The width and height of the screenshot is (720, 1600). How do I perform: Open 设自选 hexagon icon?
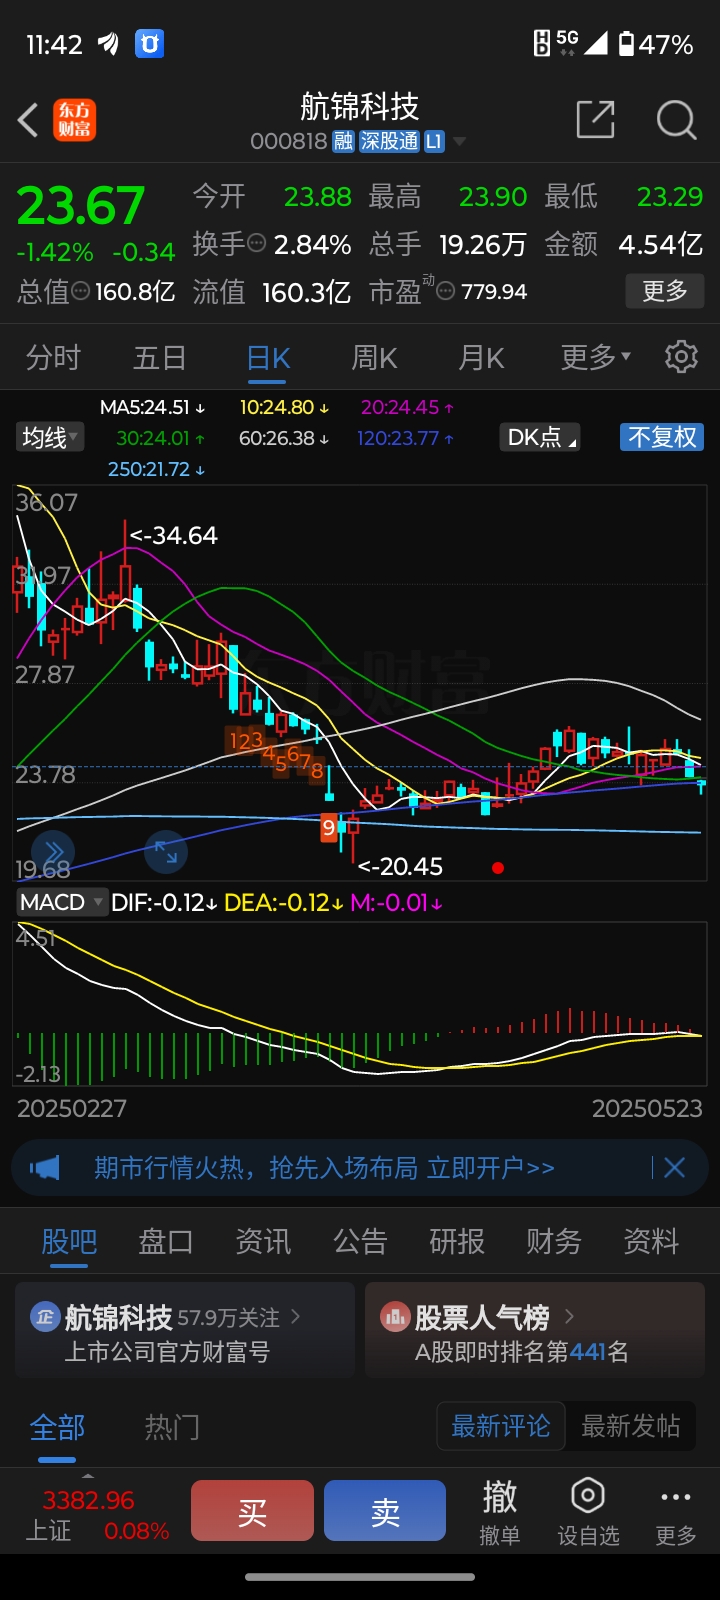point(588,1496)
